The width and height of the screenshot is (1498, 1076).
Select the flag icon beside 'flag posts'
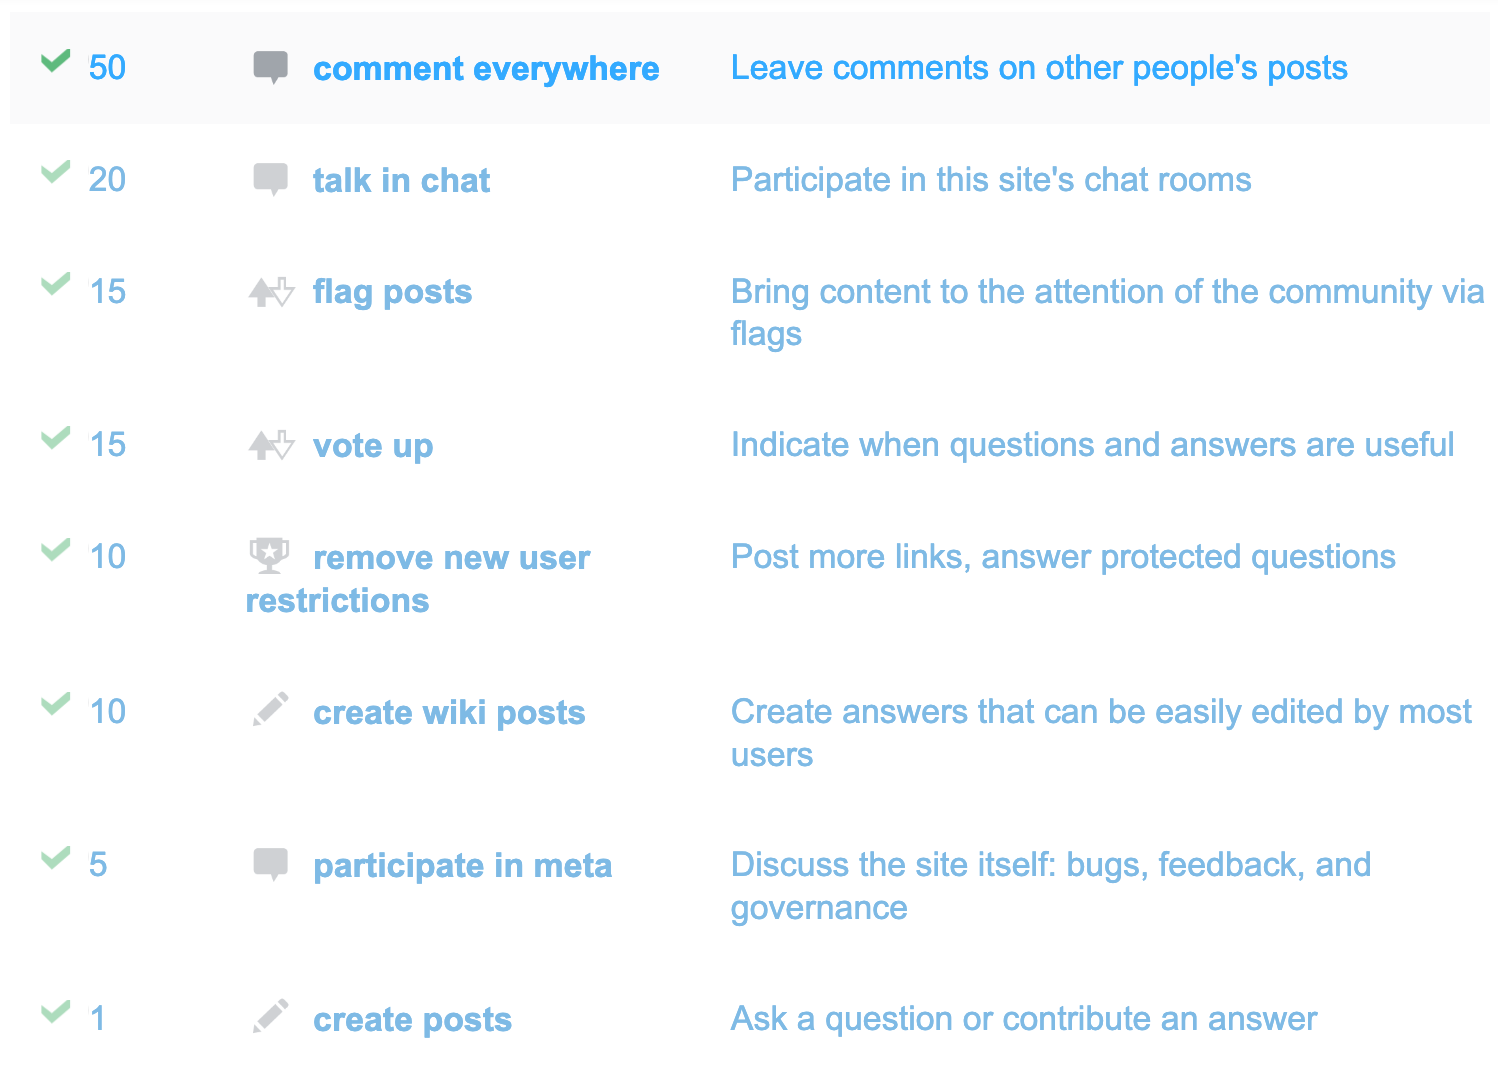coord(270,290)
